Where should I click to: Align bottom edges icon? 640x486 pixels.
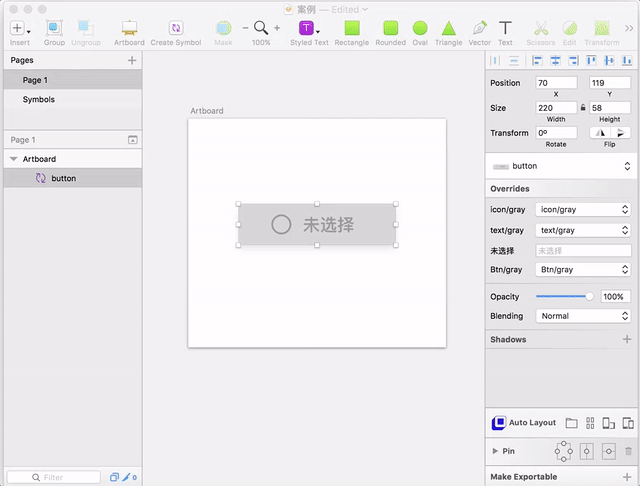point(627,61)
